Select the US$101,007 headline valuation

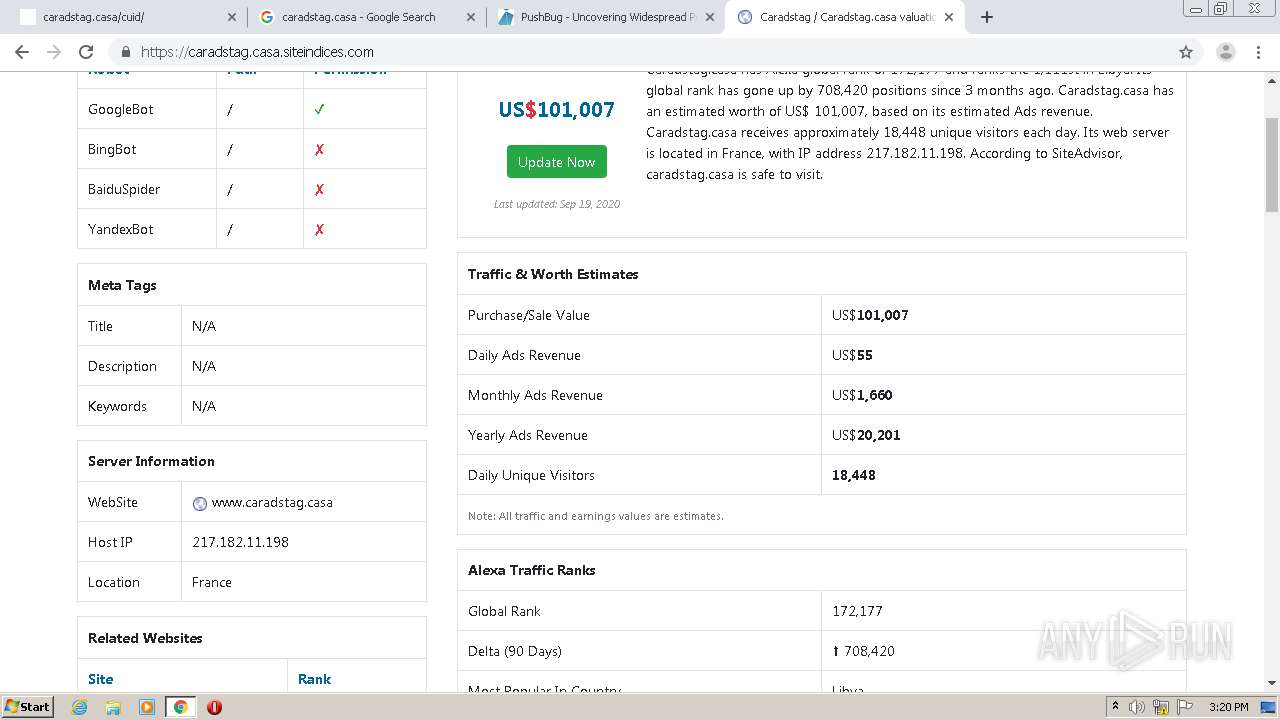click(556, 110)
